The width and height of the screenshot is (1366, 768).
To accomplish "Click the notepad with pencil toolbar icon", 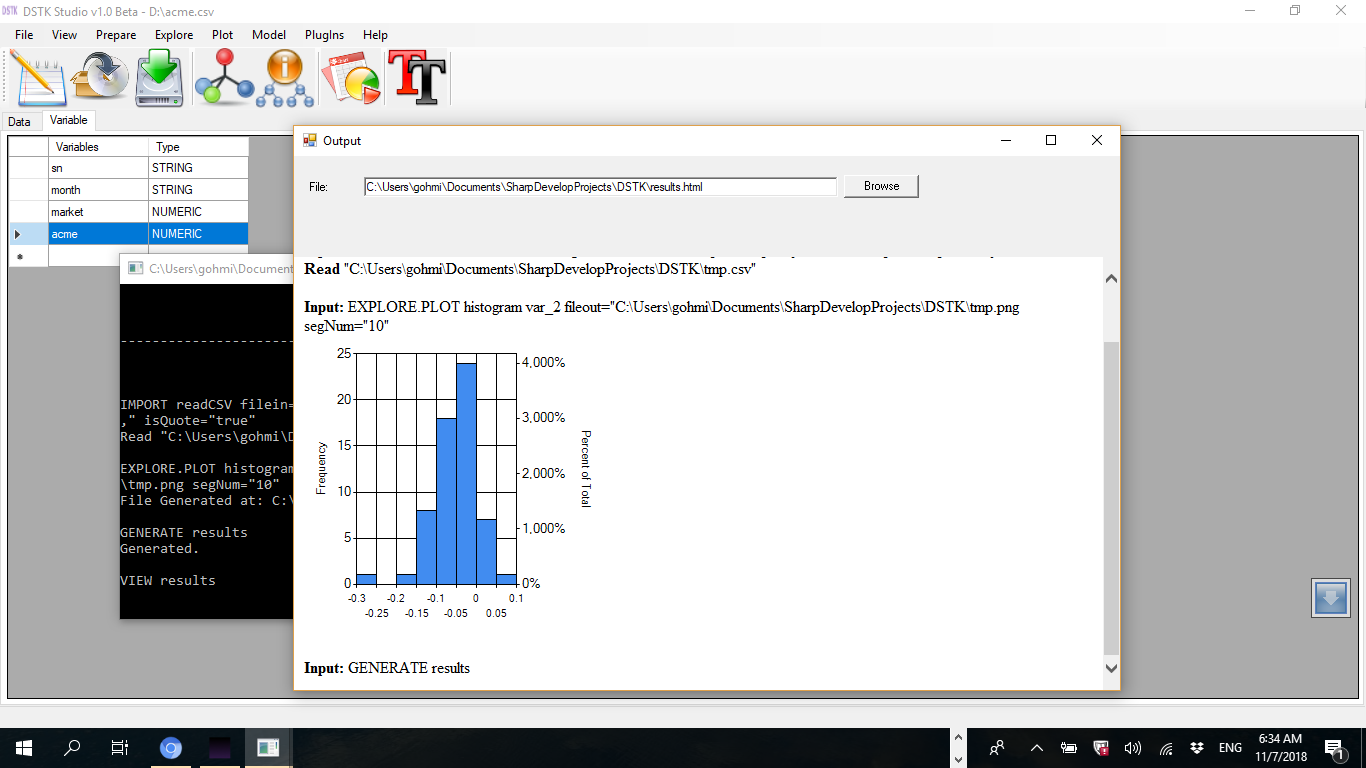I will point(38,78).
